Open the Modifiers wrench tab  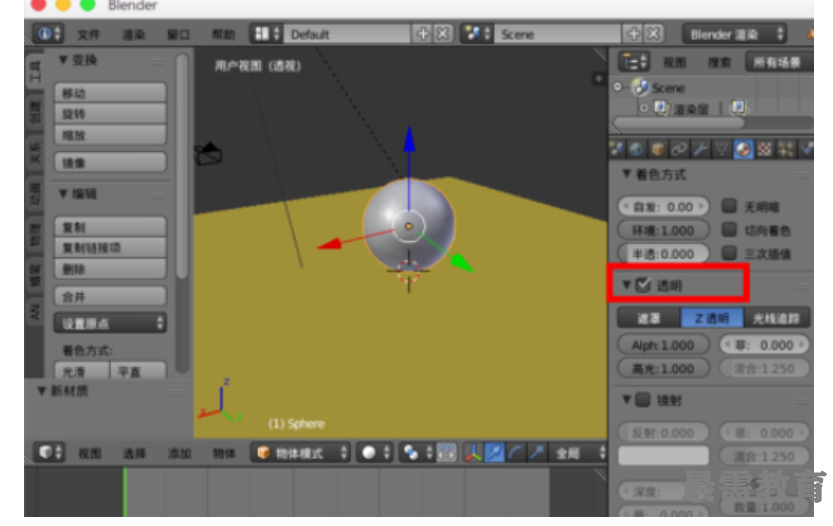(700, 149)
